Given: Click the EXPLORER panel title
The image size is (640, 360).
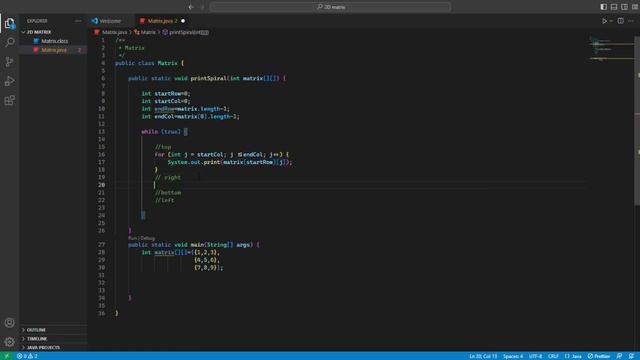Looking at the screenshot, I should pos(37,21).
